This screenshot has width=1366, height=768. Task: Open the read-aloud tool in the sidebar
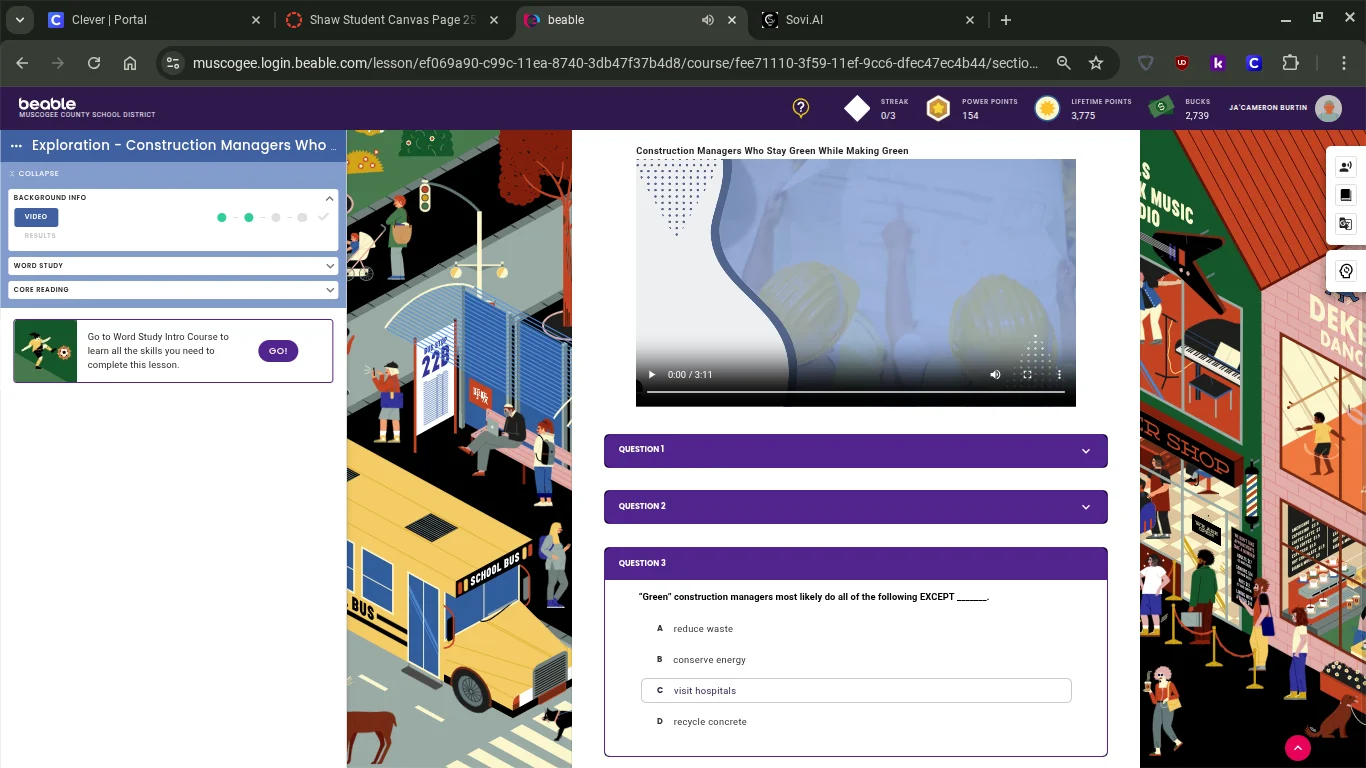(x=1345, y=166)
